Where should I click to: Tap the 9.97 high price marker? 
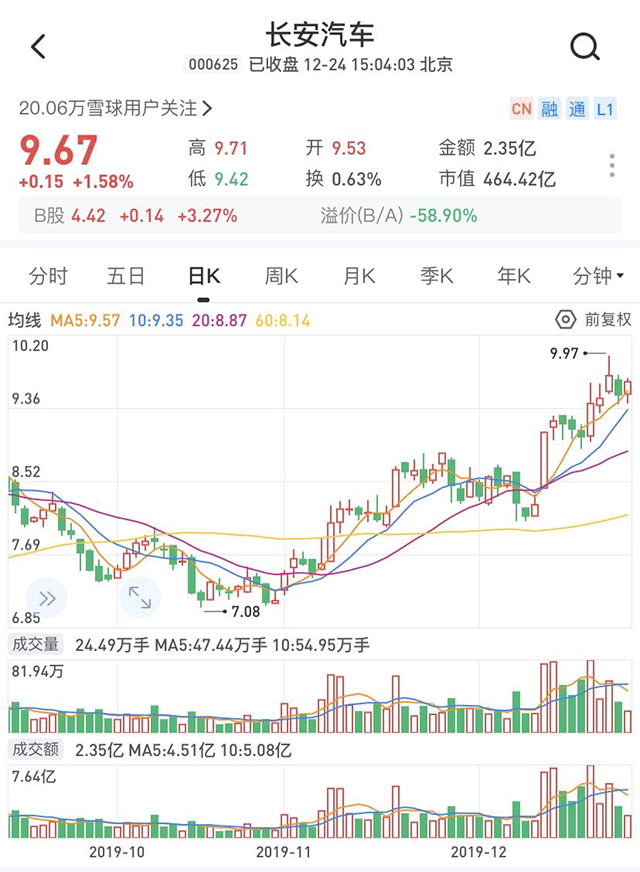click(564, 353)
